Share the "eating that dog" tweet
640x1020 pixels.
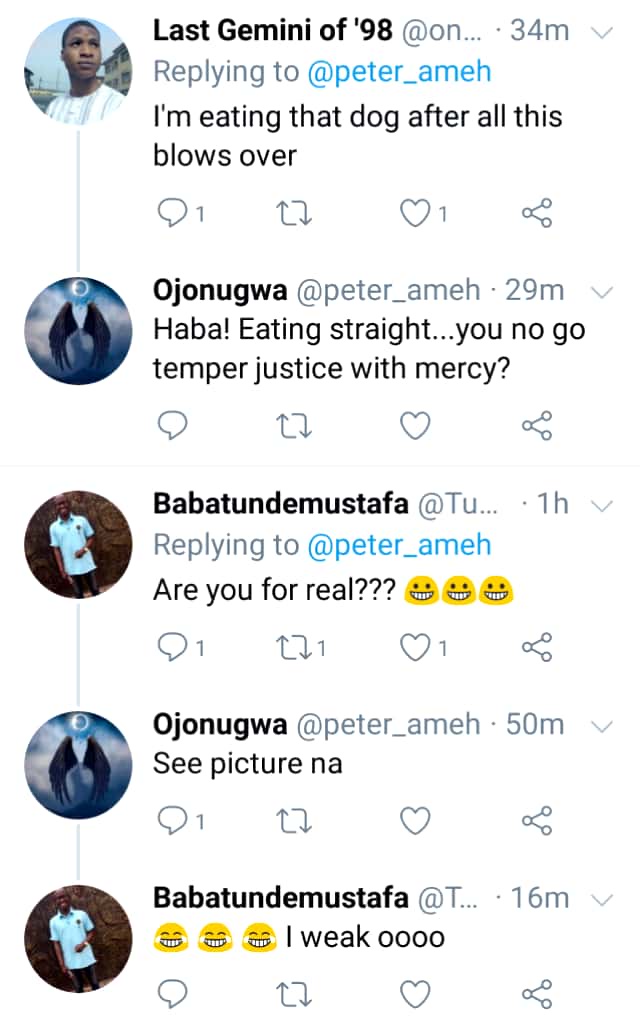tap(537, 212)
